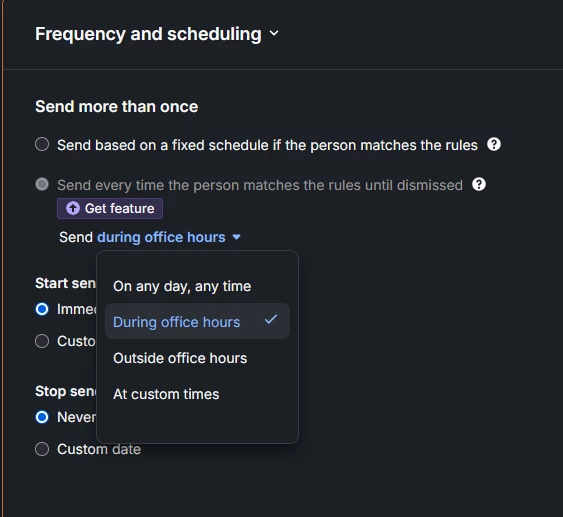This screenshot has width=563, height=517.
Task: Click Frequency and scheduling heading
Action: point(148,34)
